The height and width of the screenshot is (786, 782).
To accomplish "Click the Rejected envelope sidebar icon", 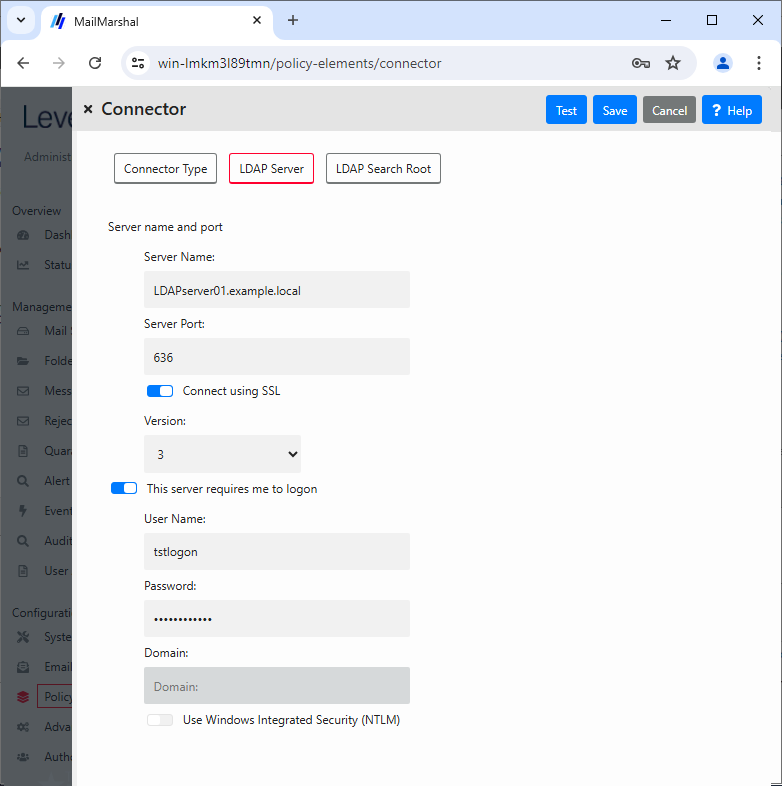I will pos(23,421).
